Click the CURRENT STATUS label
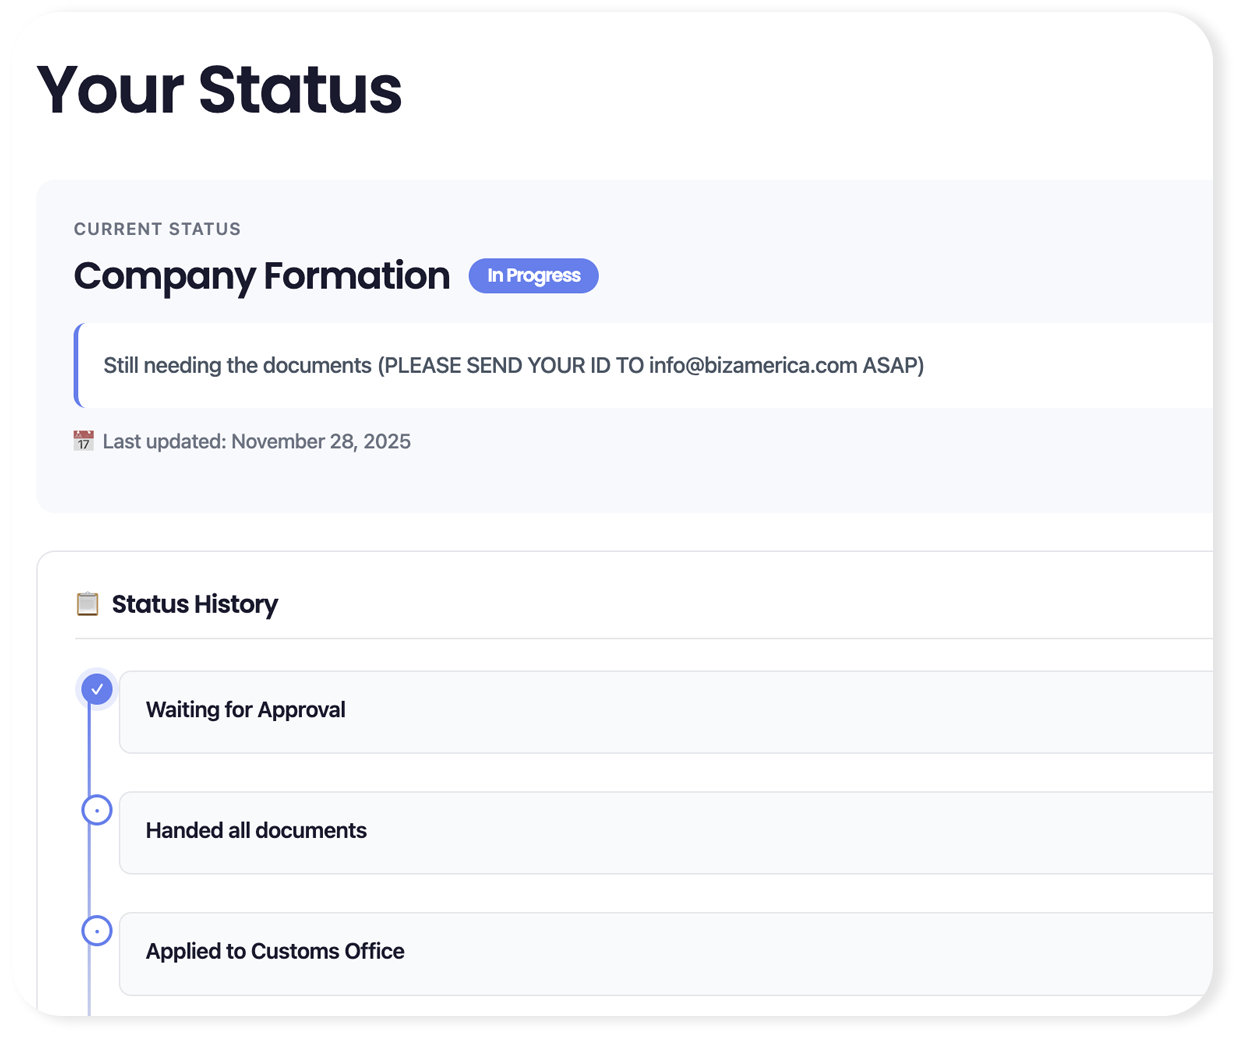Image resolution: width=1245 pixels, height=1047 pixels. (x=157, y=229)
